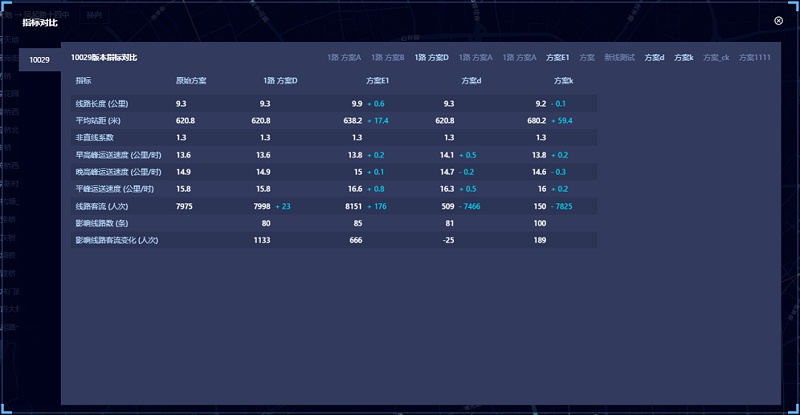
Task: Click the 1路 方案D table column header
Action: click(280, 81)
